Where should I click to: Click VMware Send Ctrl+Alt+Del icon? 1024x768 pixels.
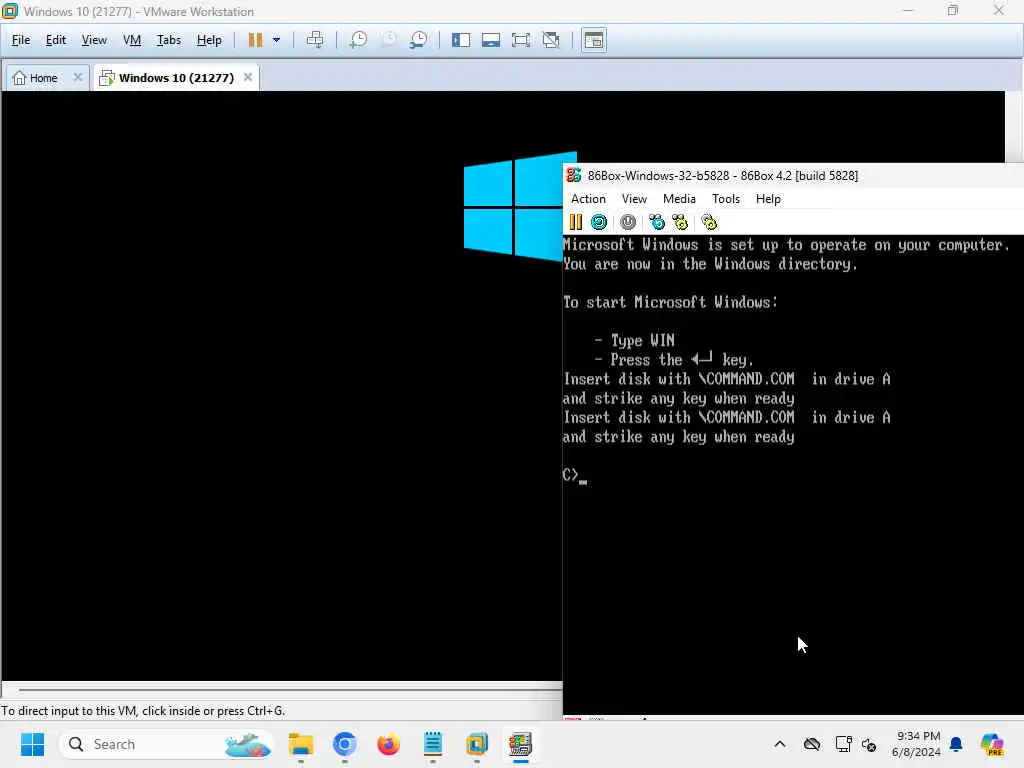click(x=315, y=40)
